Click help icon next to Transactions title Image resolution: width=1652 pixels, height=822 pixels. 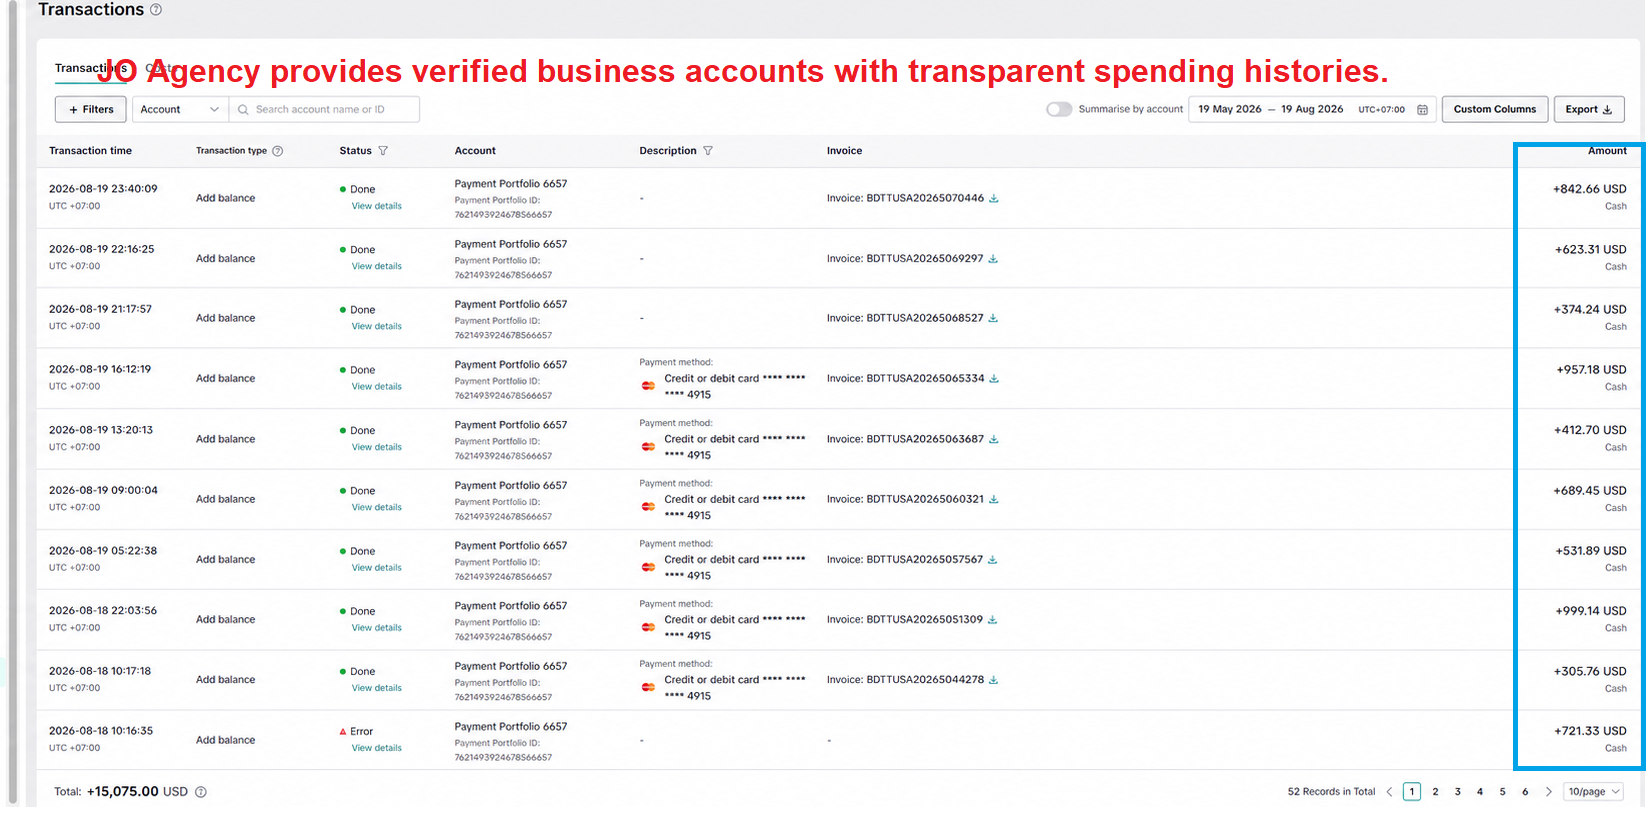coord(156,10)
